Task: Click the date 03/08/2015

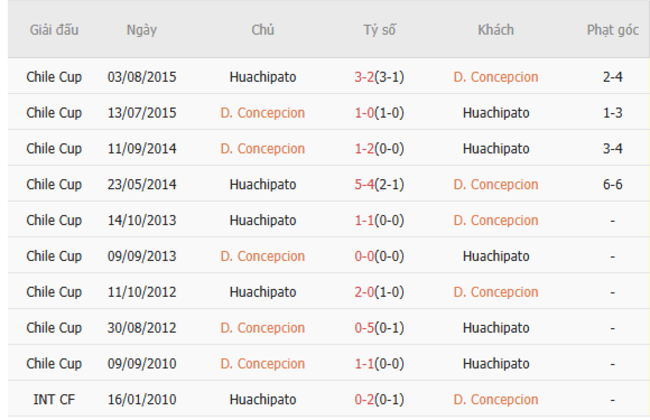Action: [x=141, y=77]
